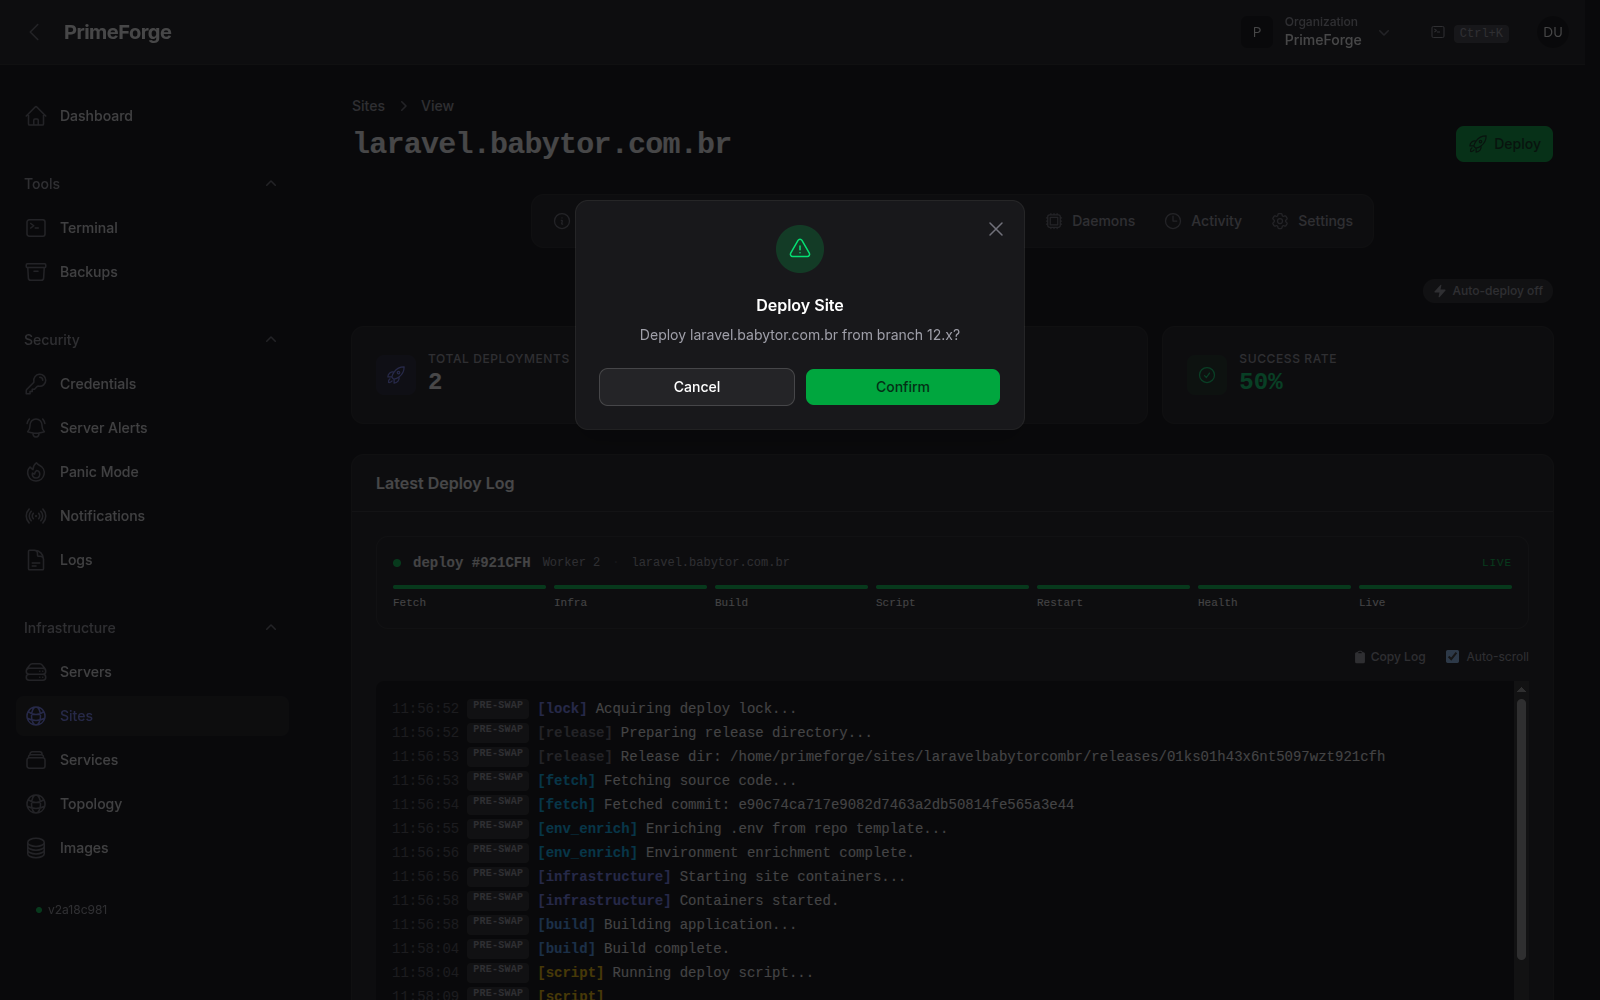Image resolution: width=1600 pixels, height=1000 pixels.
Task: Click the Worker 2 label
Action: coord(571,562)
